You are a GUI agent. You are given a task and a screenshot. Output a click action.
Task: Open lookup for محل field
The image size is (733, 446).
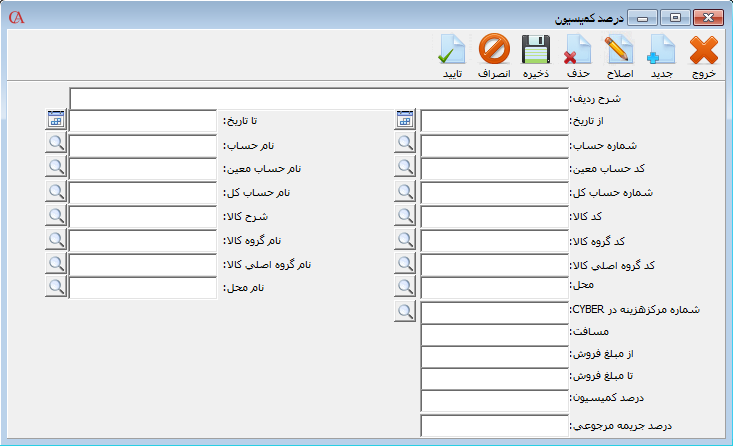[405, 287]
